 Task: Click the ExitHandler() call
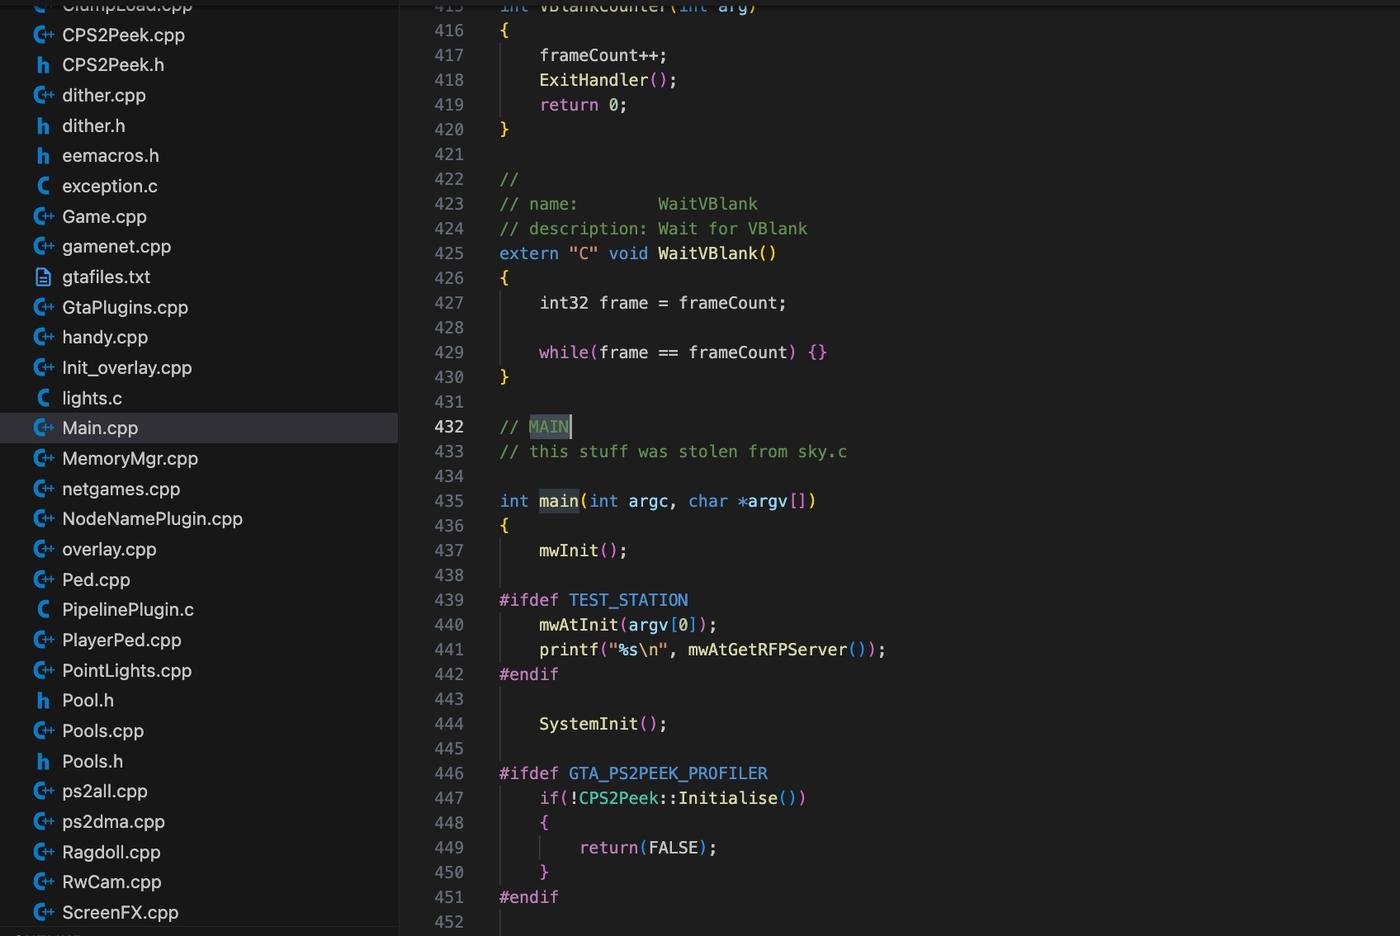(608, 80)
